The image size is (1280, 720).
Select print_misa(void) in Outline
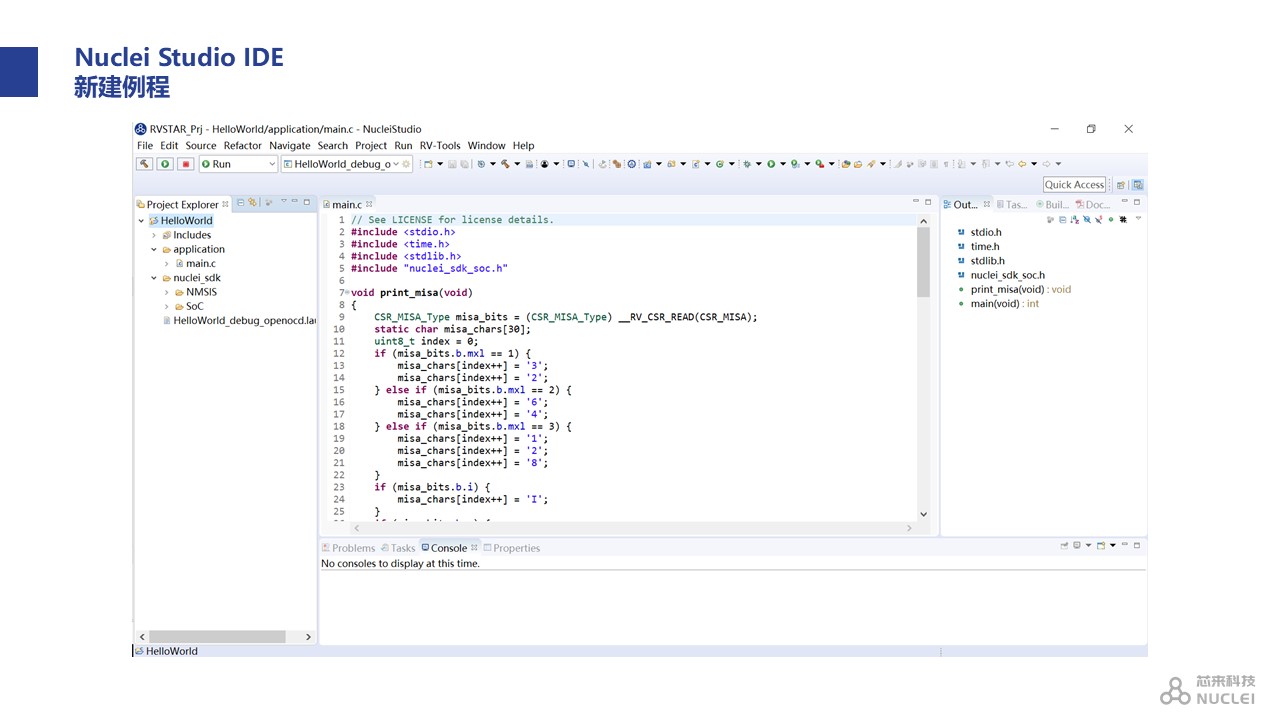coord(1014,289)
